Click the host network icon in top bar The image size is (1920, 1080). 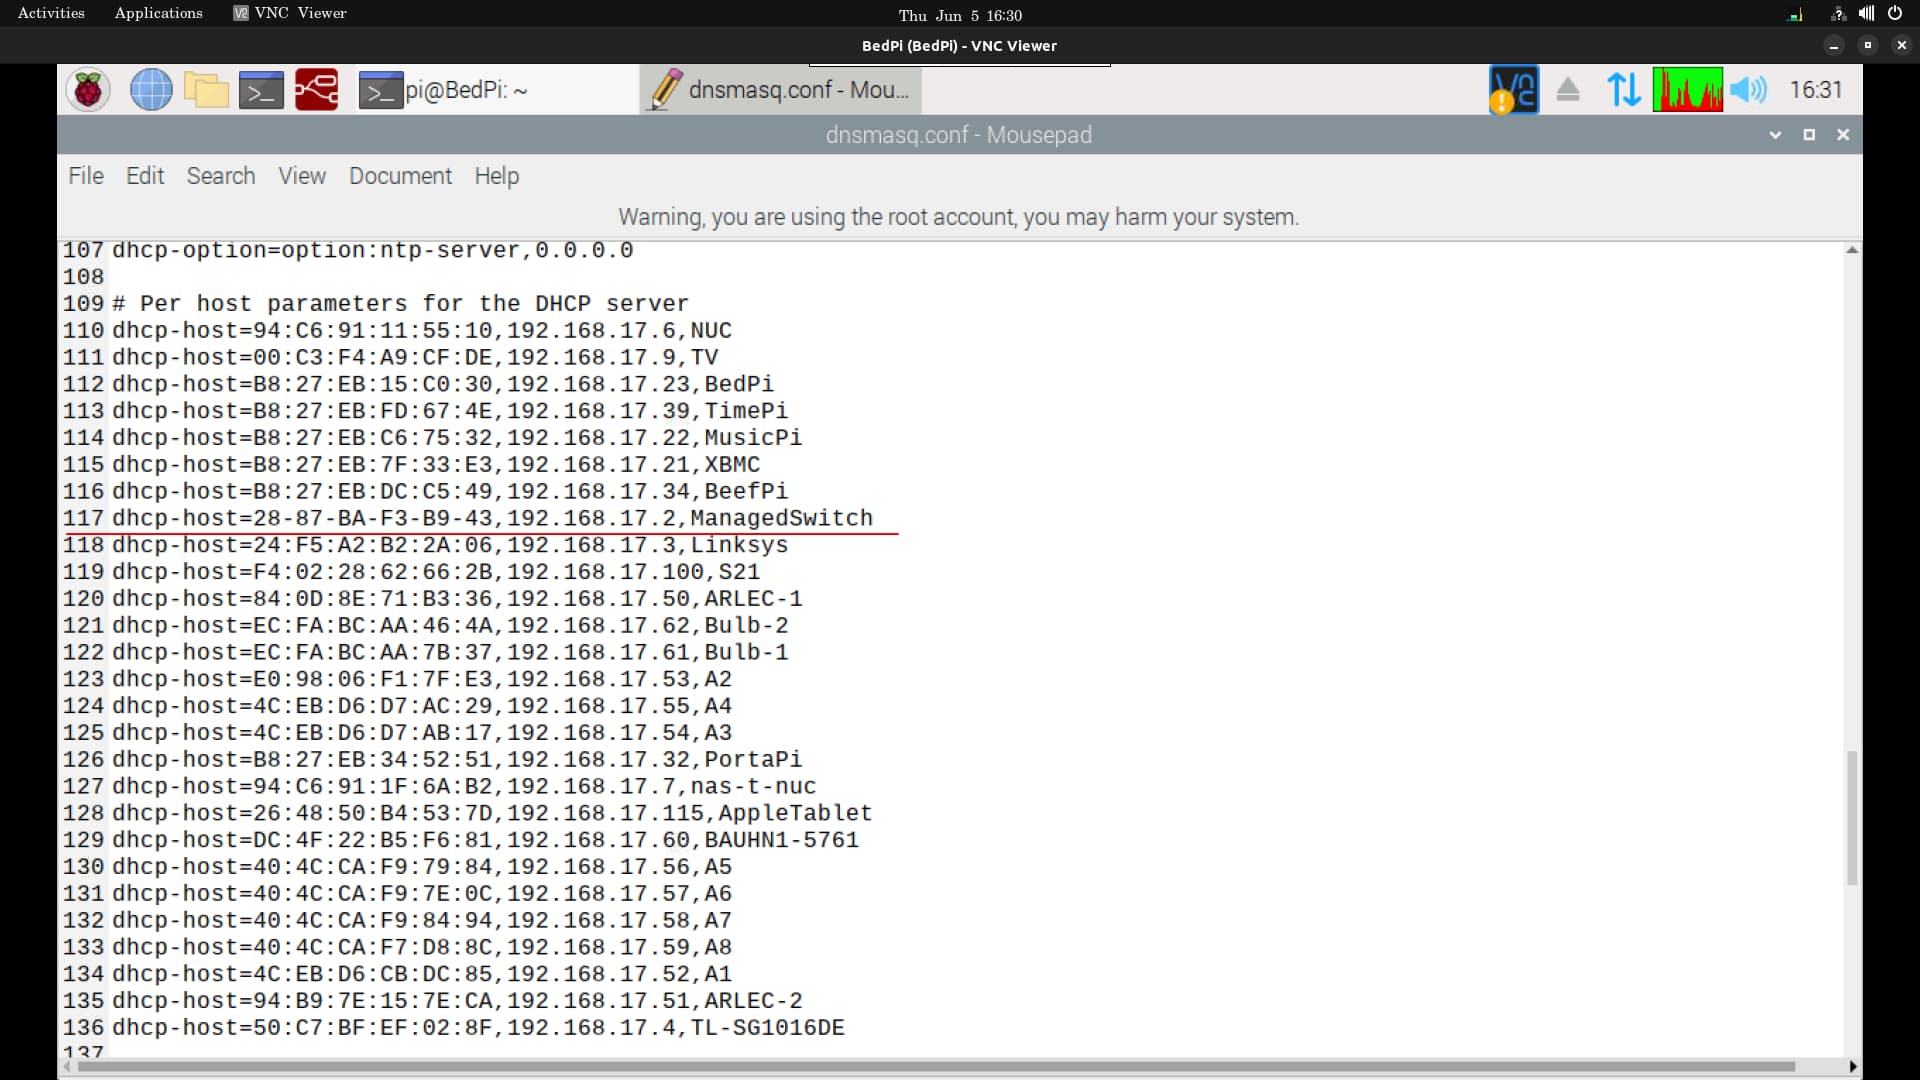(x=1838, y=13)
